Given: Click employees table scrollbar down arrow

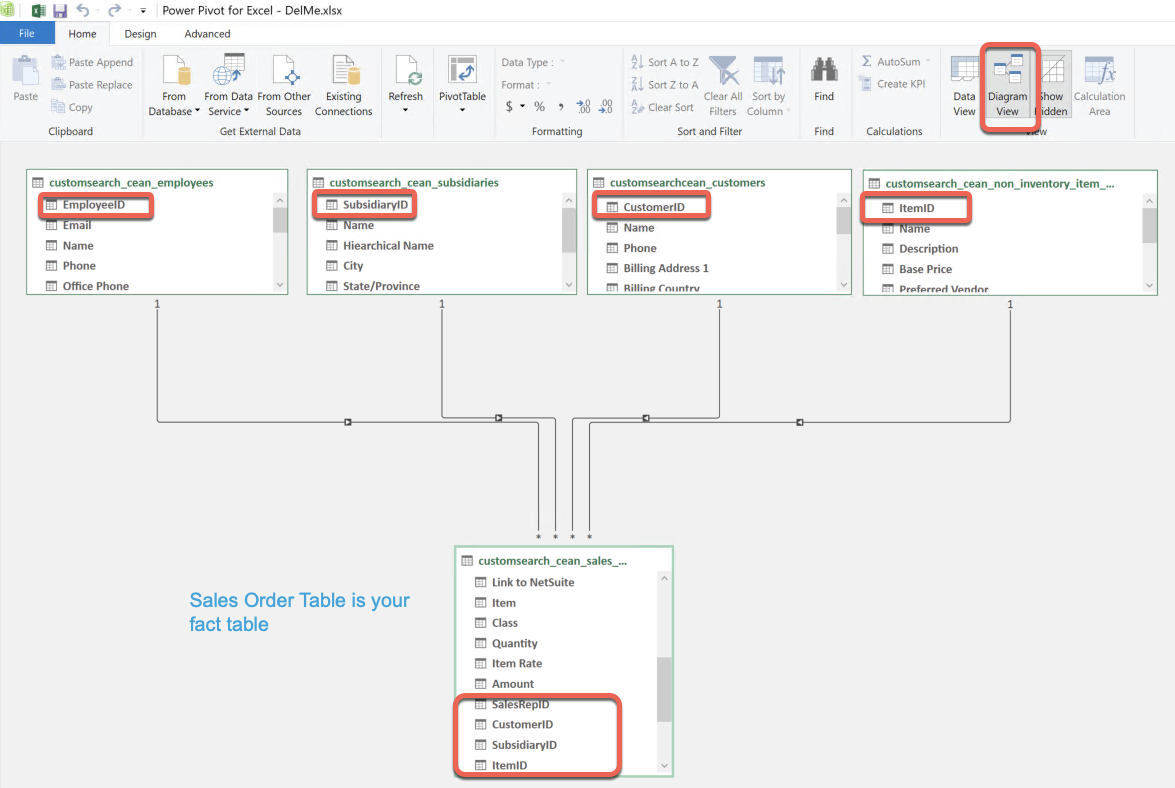Looking at the screenshot, I should 280,285.
